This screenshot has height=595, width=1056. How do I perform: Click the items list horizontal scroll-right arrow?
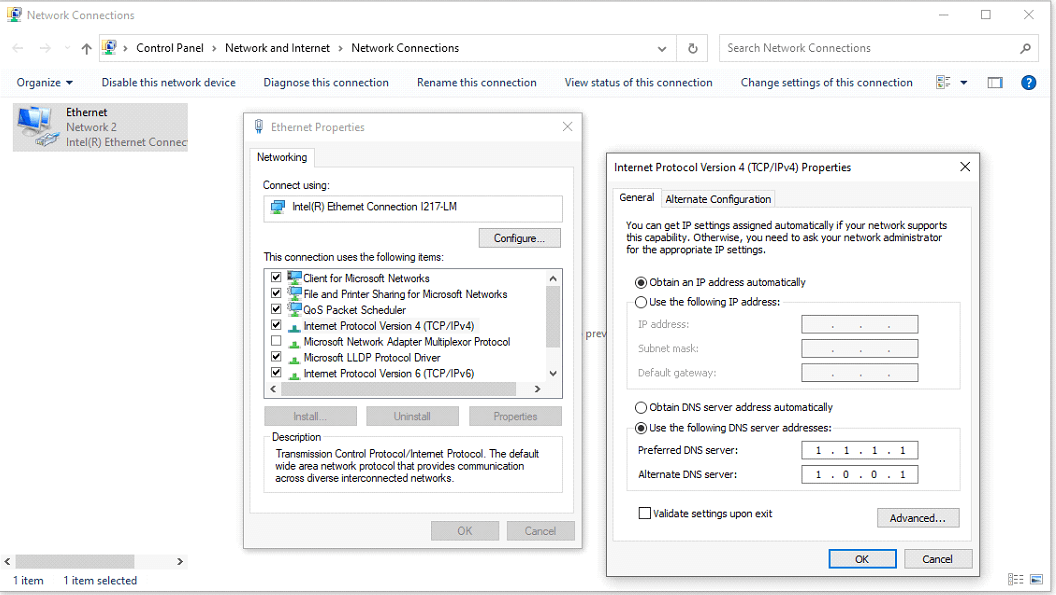click(x=537, y=389)
